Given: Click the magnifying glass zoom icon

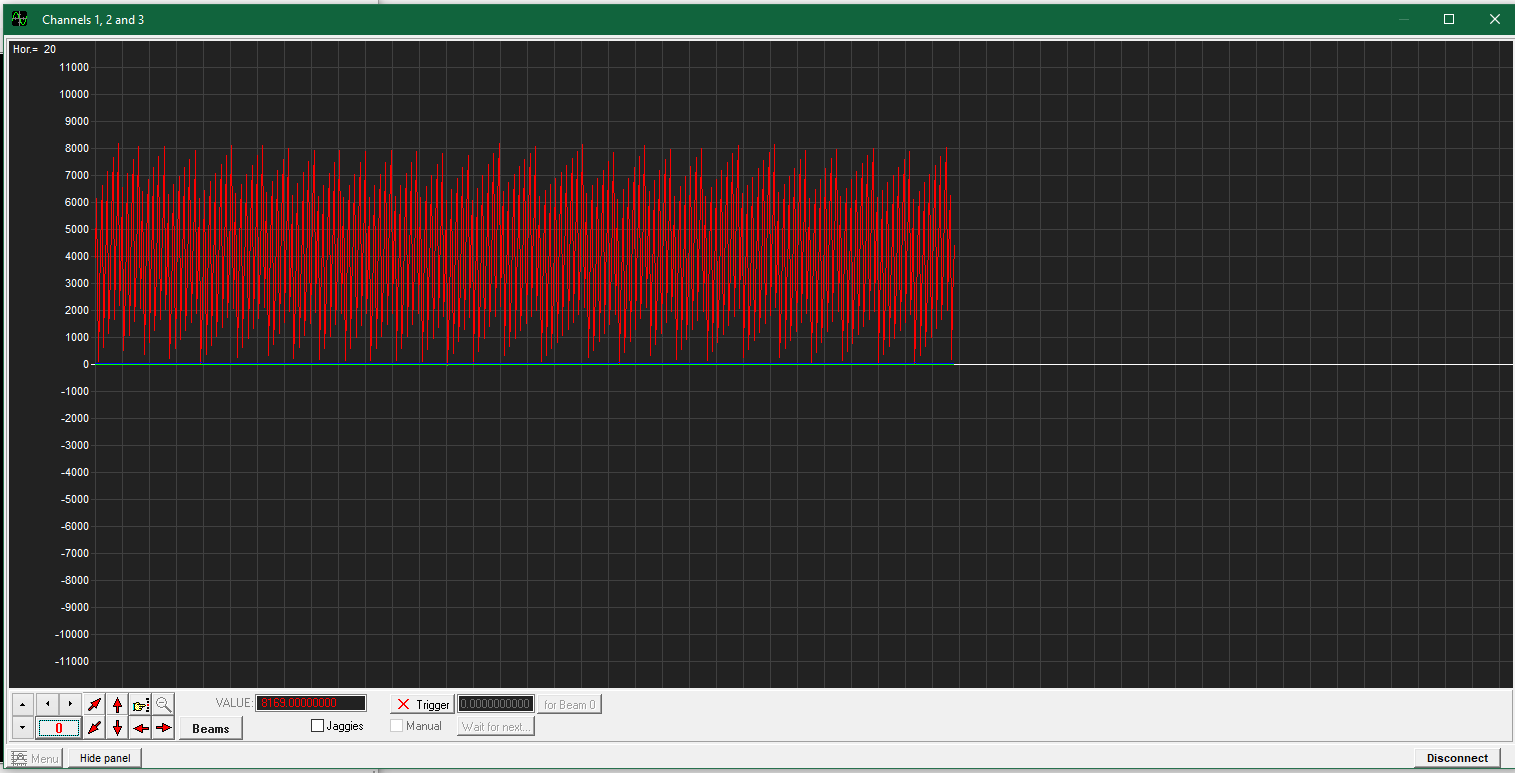Looking at the screenshot, I should 164,704.
